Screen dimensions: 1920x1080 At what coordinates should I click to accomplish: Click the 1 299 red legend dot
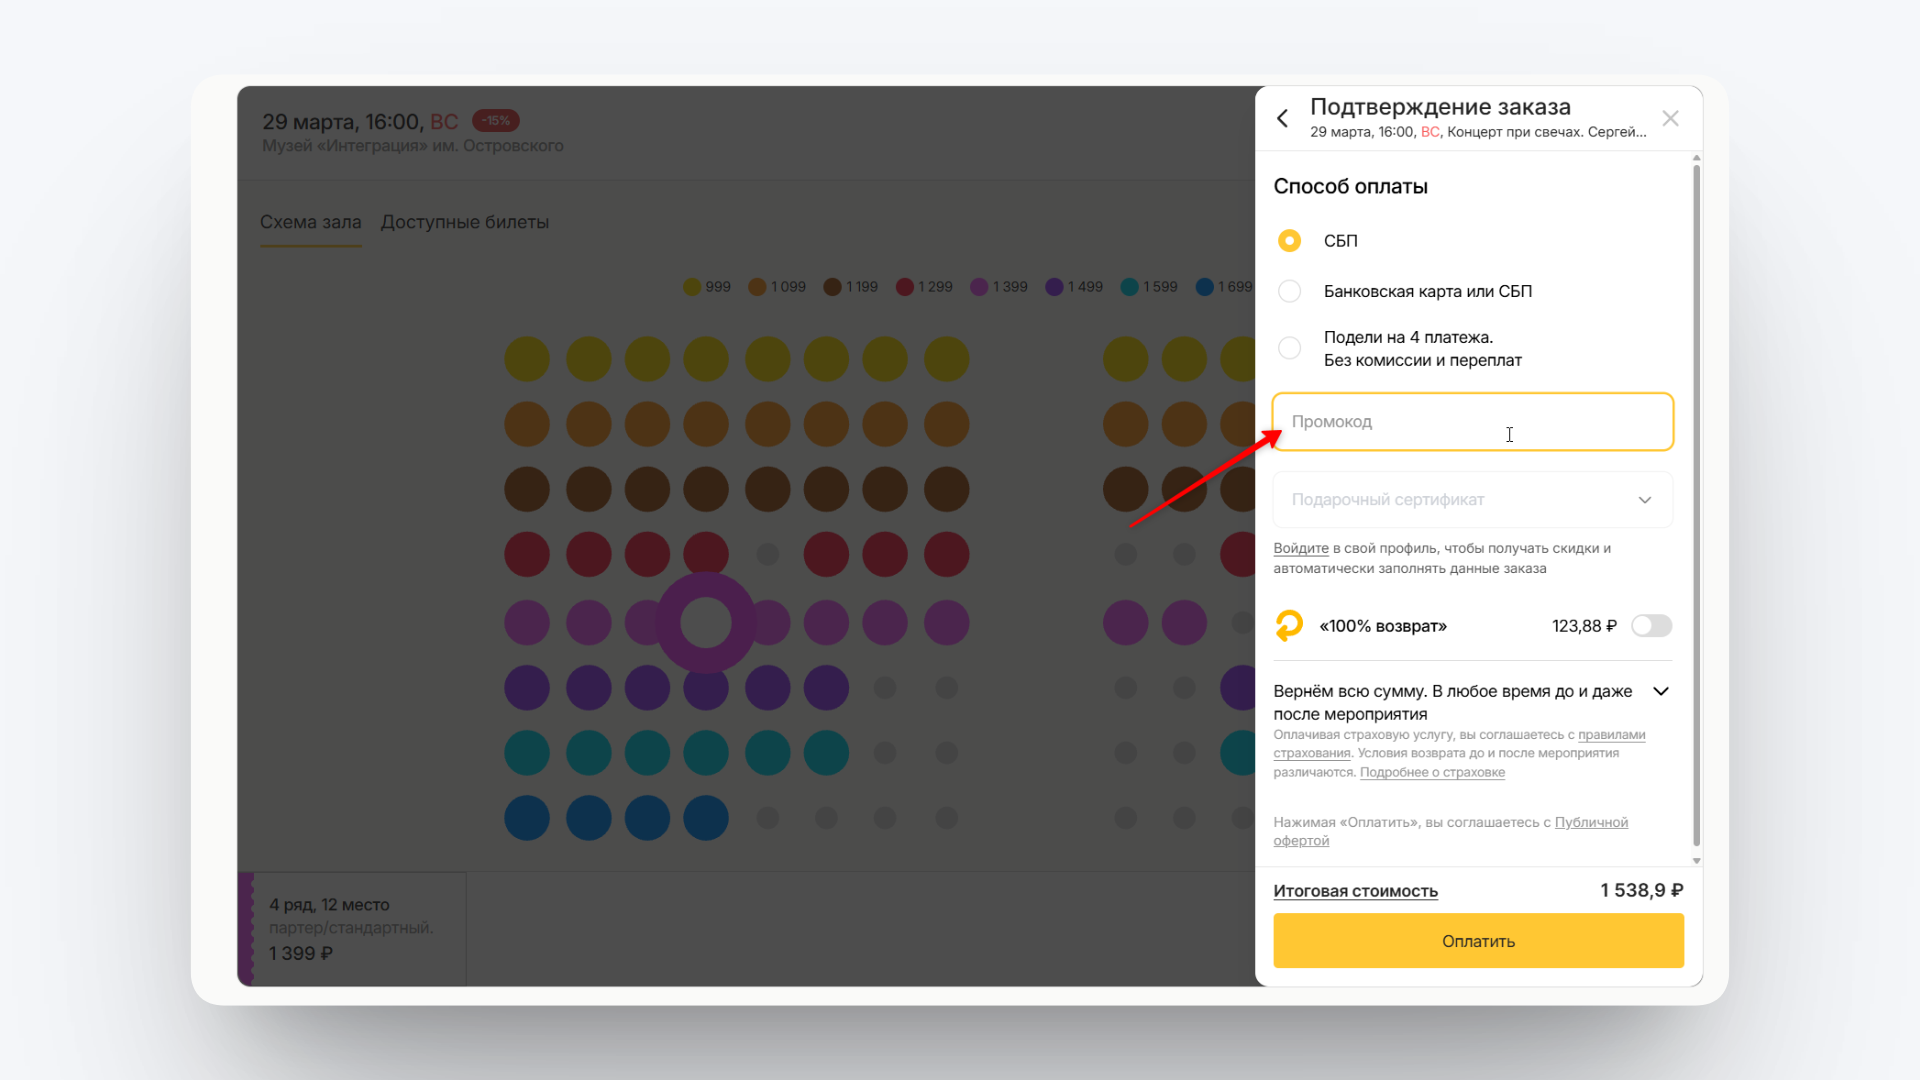tap(904, 287)
